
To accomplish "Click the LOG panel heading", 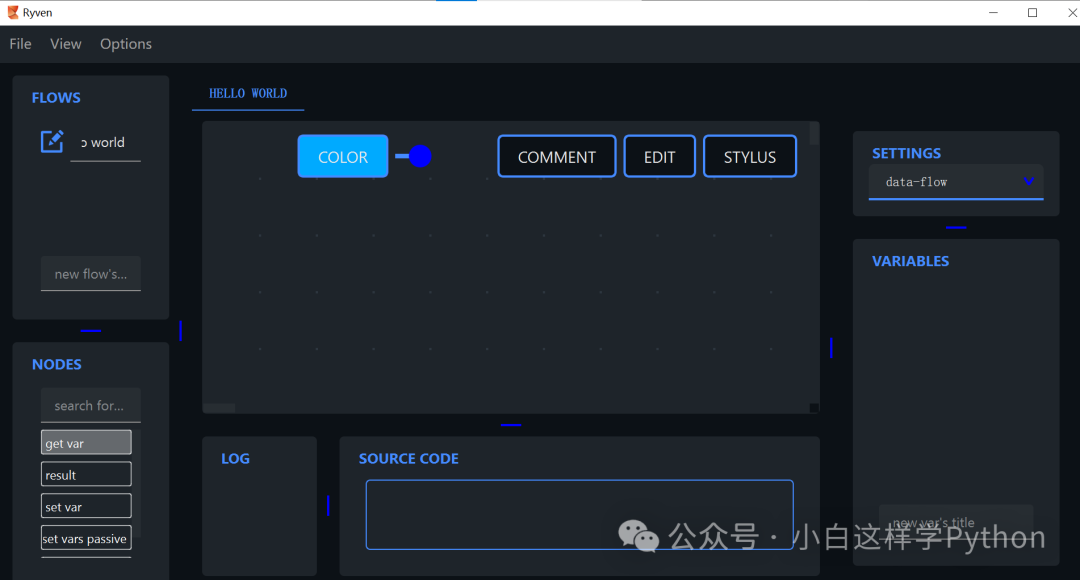I will pyautogui.click(x=236, y=459).
